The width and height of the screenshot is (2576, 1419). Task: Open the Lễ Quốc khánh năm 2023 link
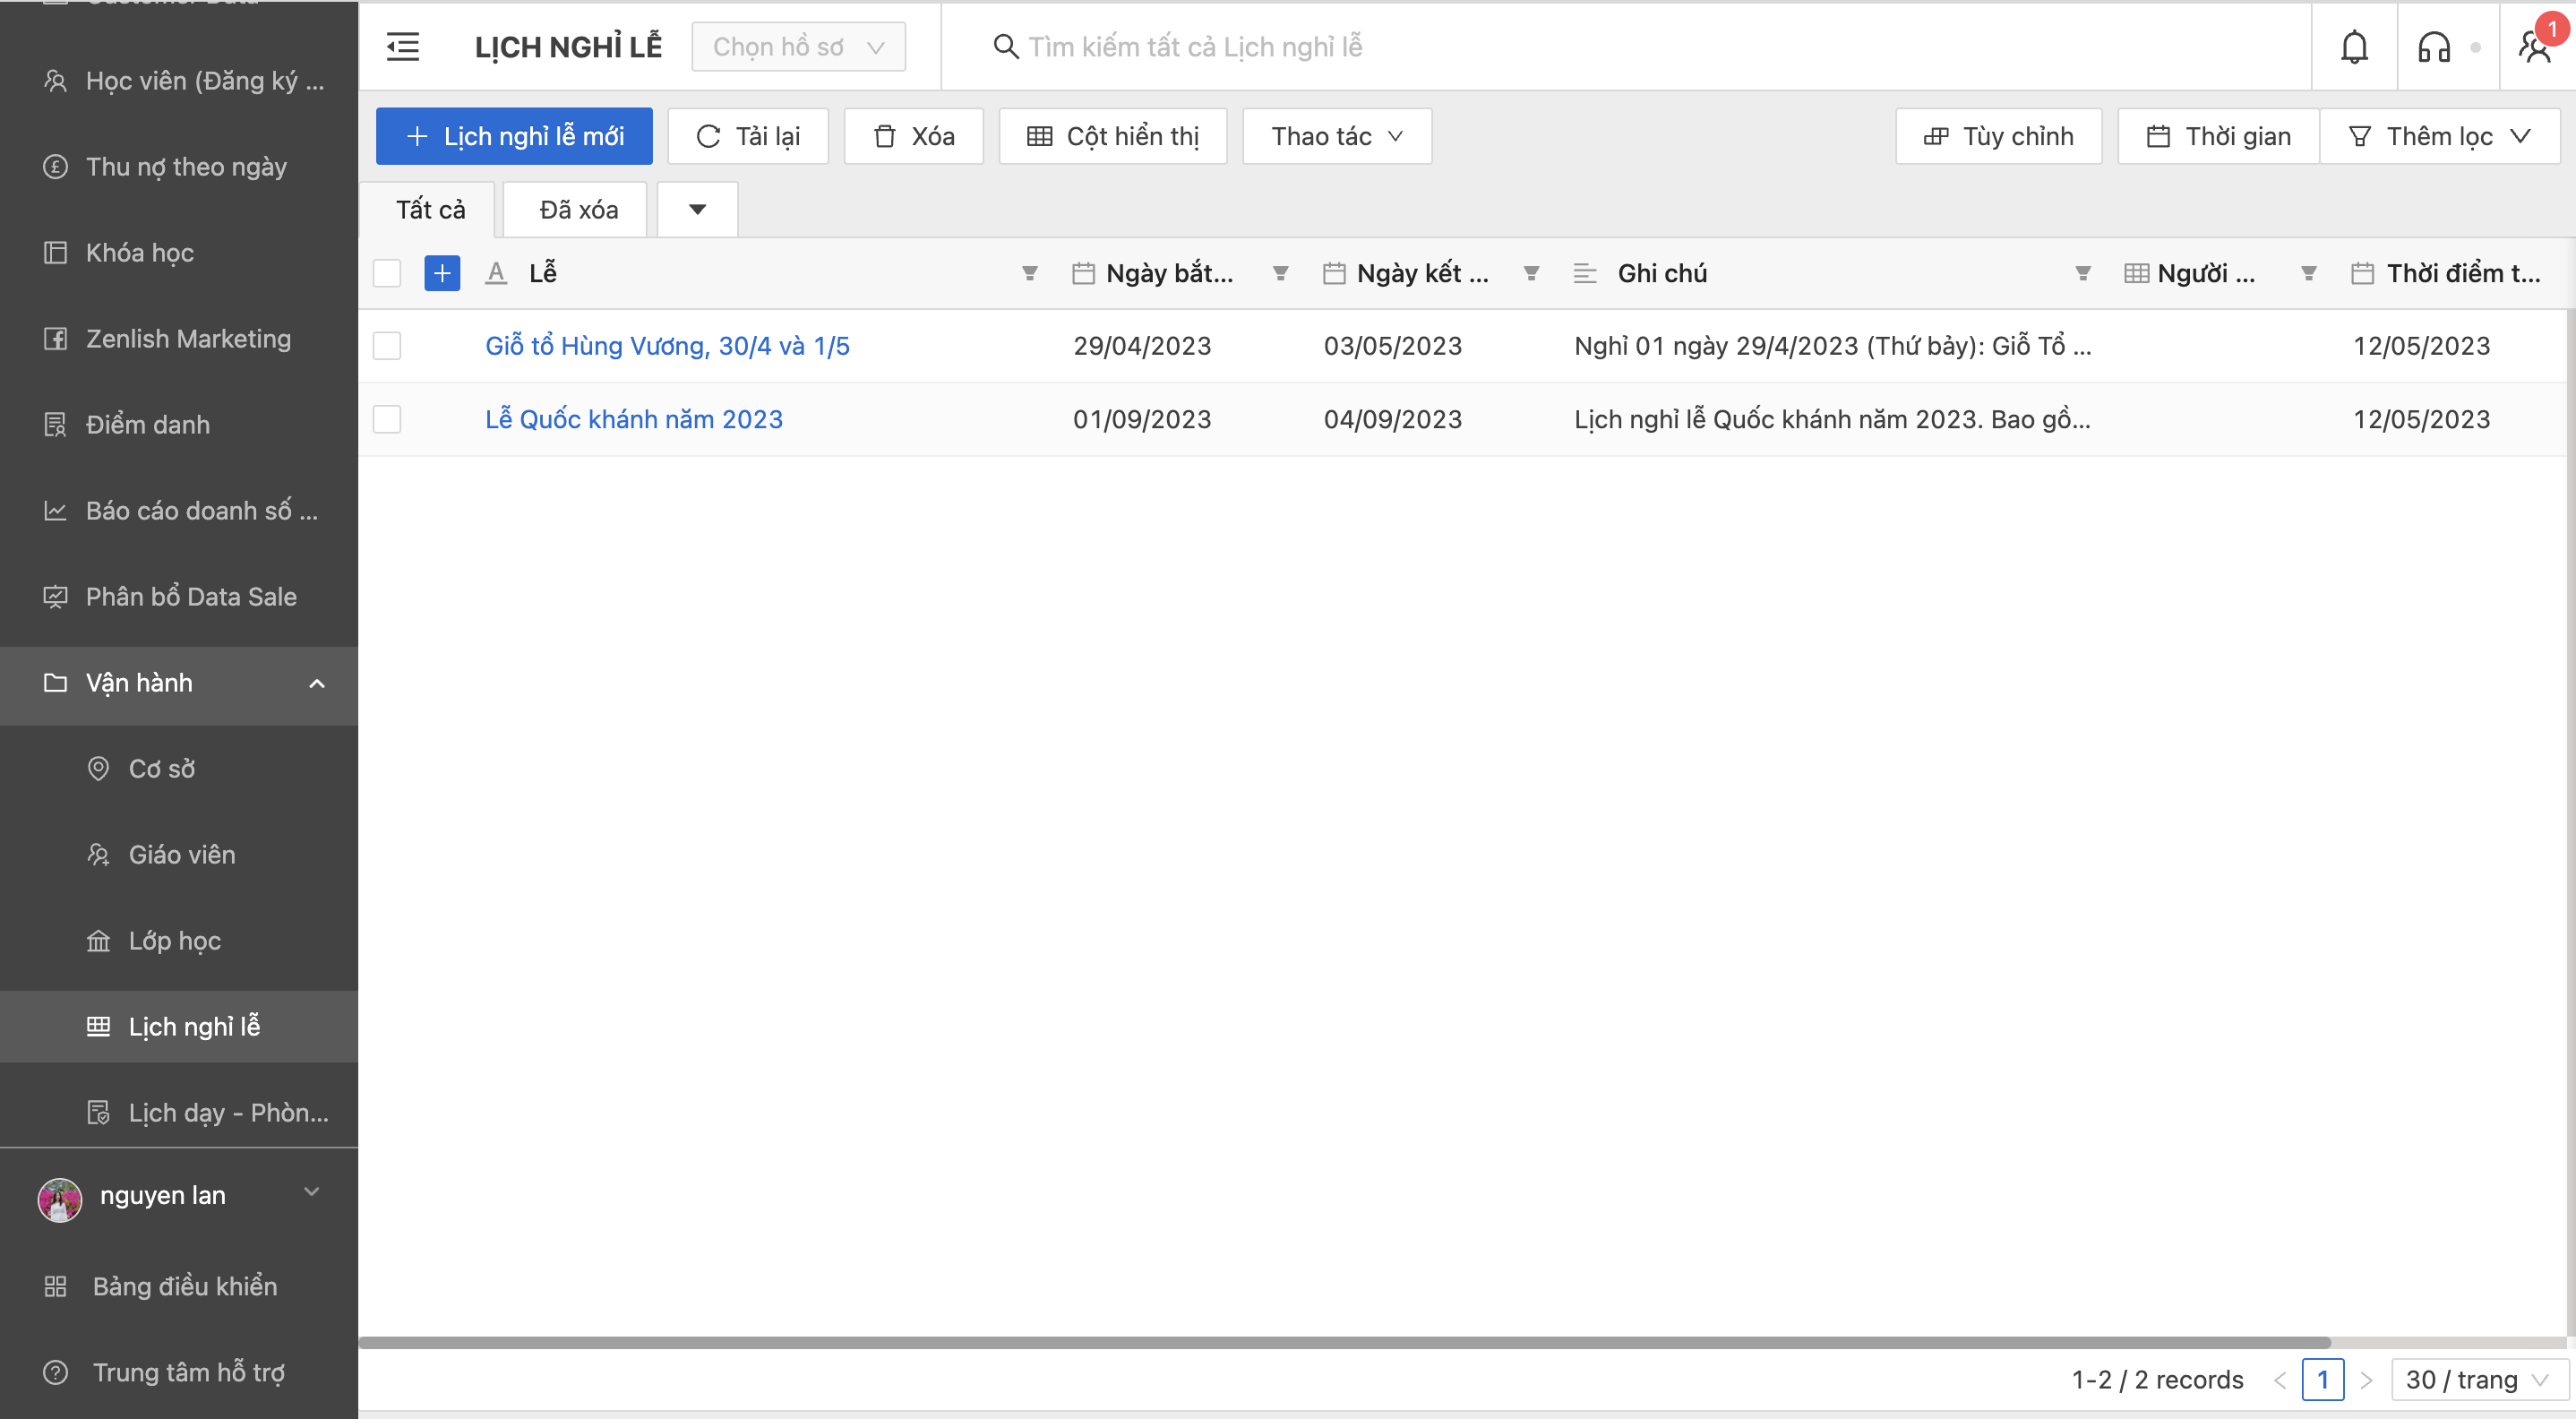click(x=633, y=419)
